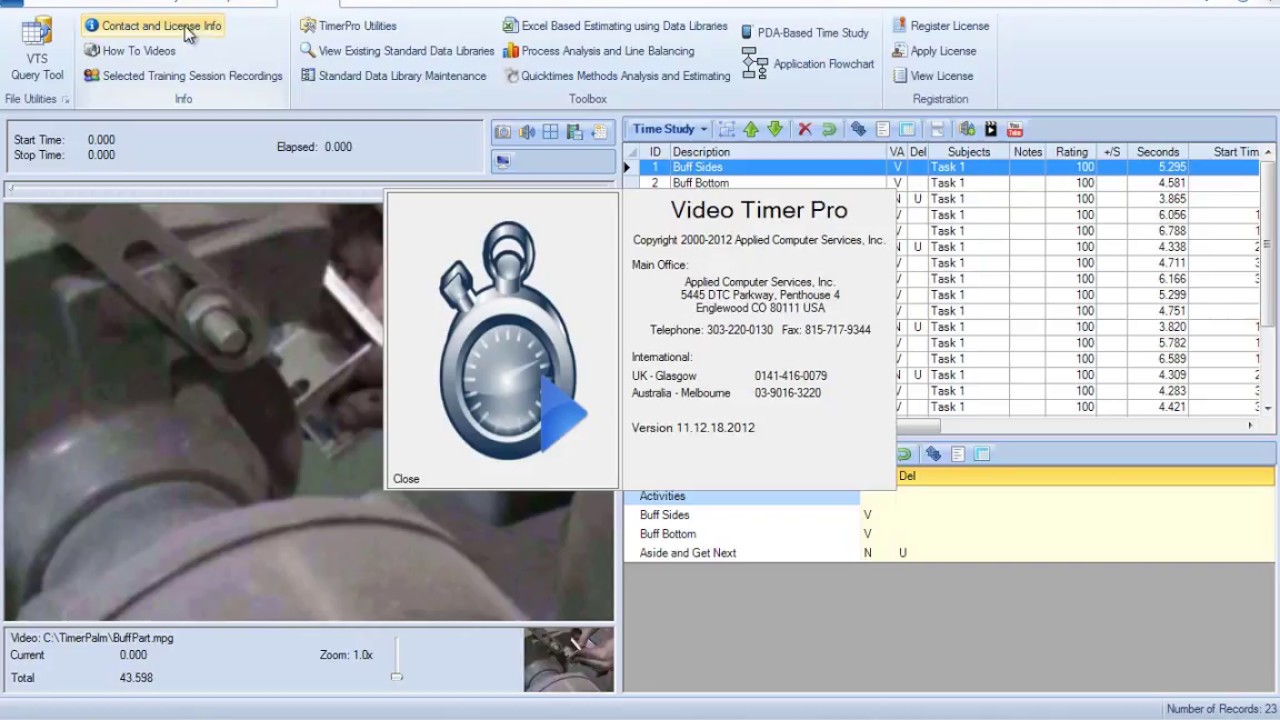
Task: Click the Number of Records status text
Action: click(1220, 709)
